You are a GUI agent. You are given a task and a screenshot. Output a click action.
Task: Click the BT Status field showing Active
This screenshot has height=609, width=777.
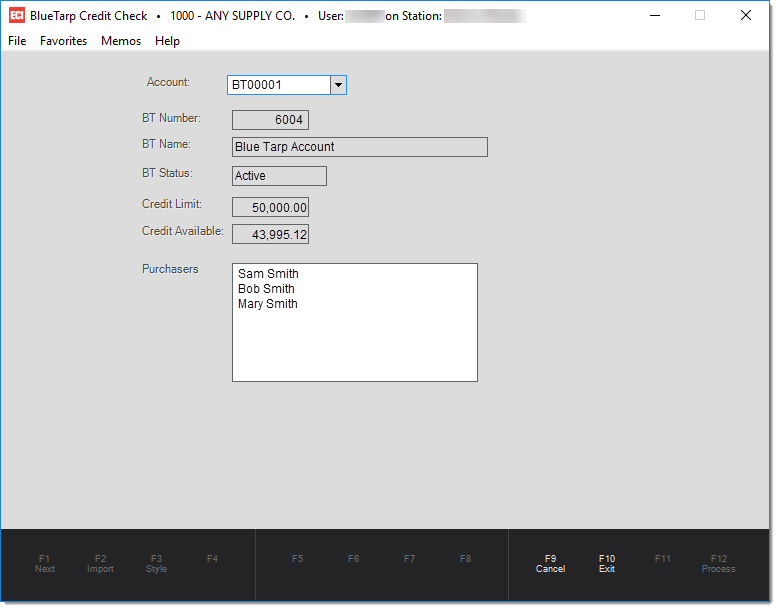pos(279,176)
